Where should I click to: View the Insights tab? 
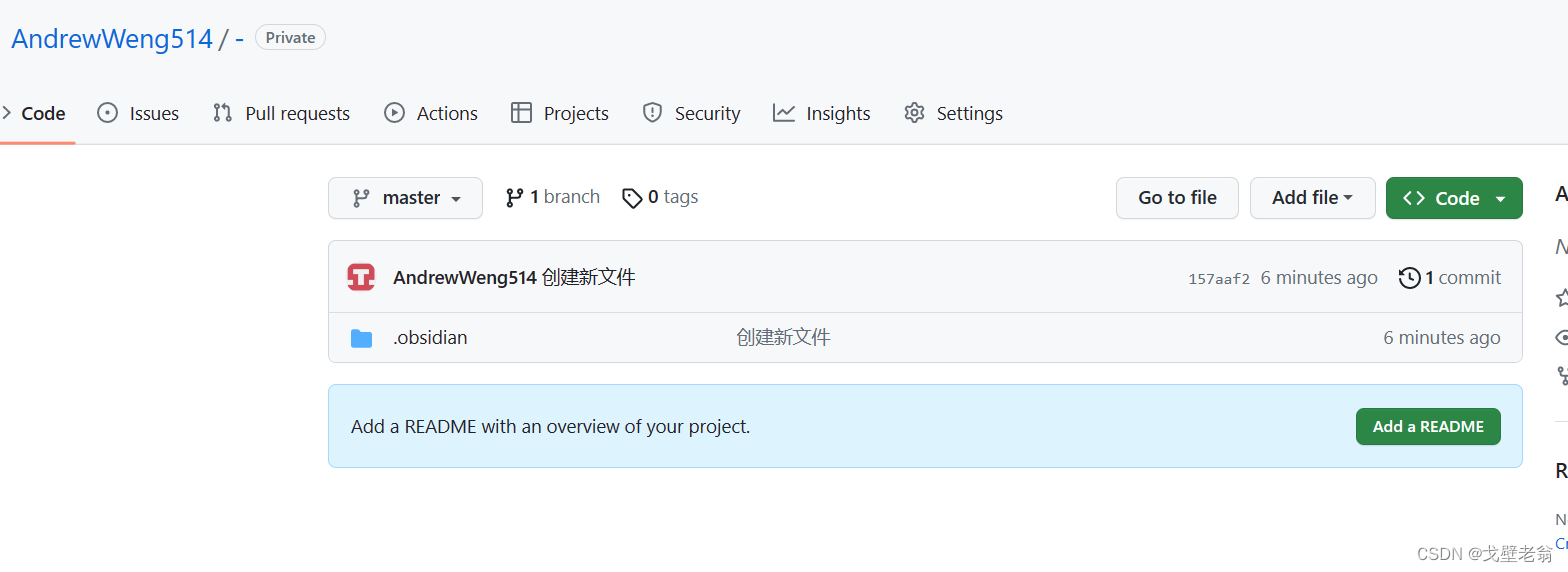(x=822, y=113)
